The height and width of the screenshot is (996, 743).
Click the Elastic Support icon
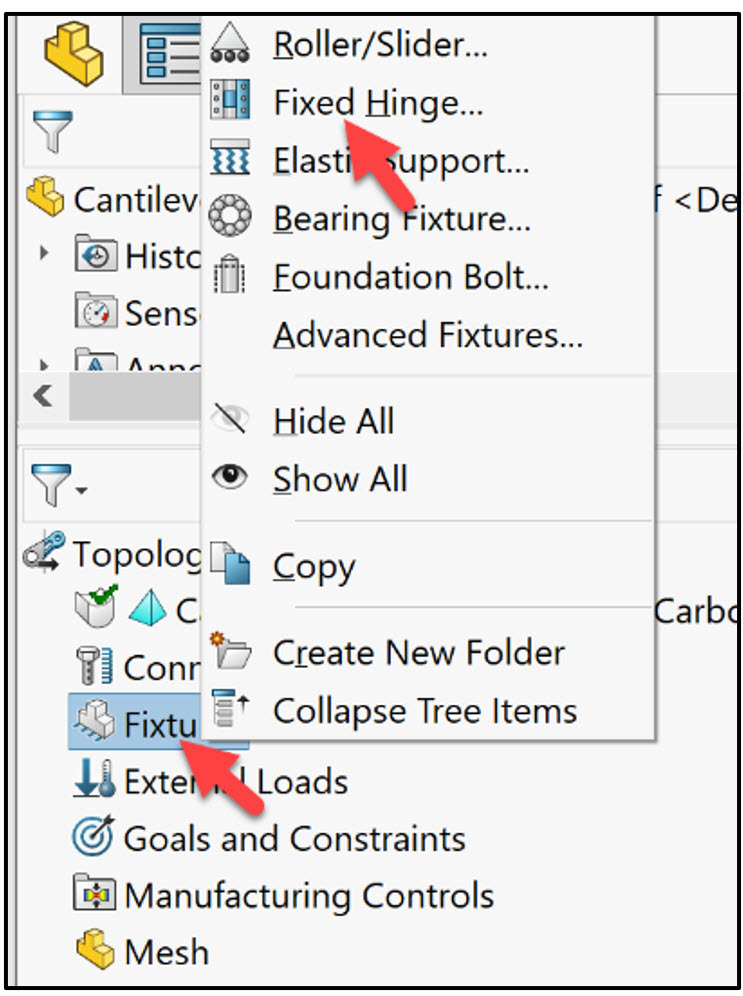point(231,160)
